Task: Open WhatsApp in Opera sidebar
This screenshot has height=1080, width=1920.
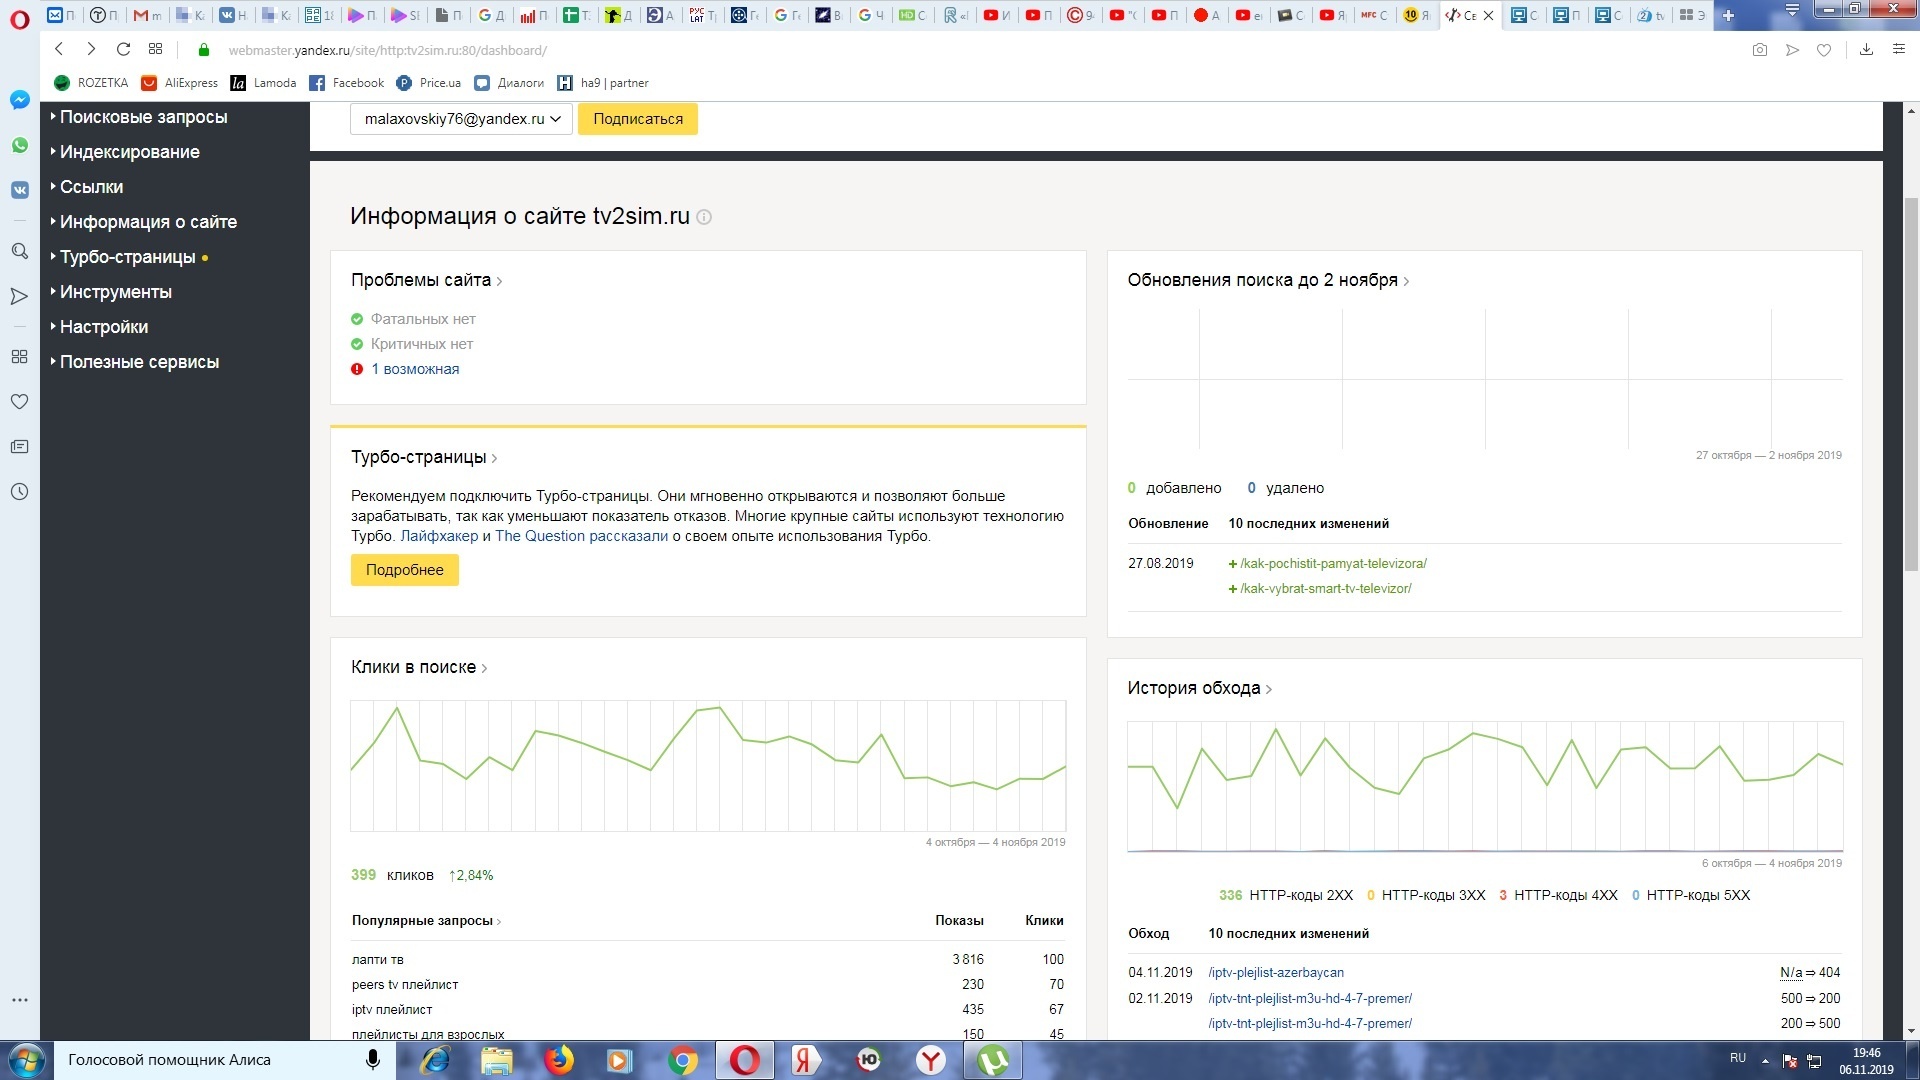Action: coord(19,145)
